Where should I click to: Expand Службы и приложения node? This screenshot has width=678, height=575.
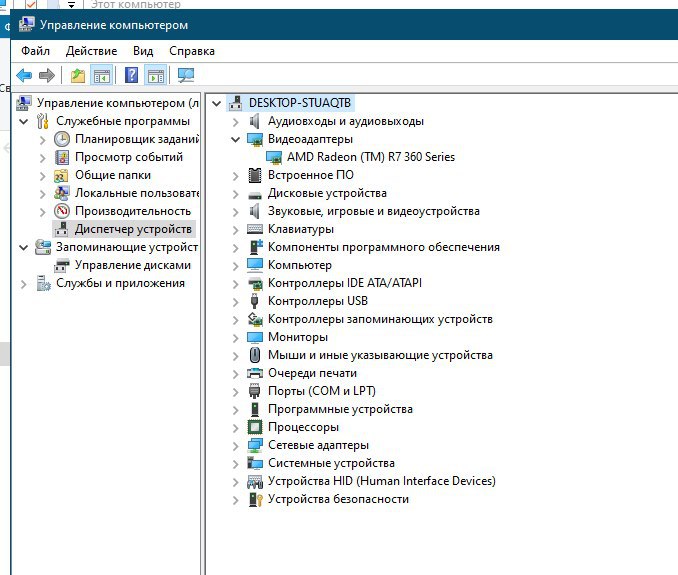(23, 284)
